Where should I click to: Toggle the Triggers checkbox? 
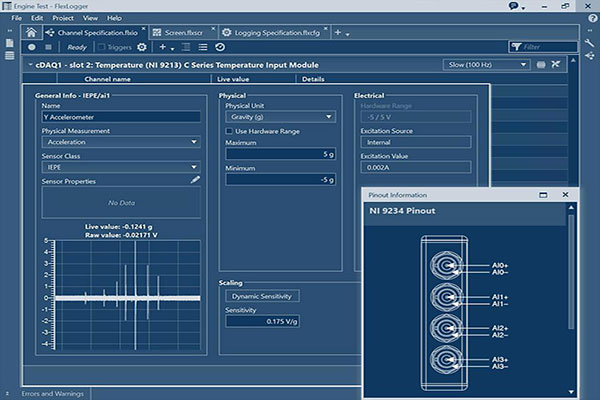(x=101, y=47)
